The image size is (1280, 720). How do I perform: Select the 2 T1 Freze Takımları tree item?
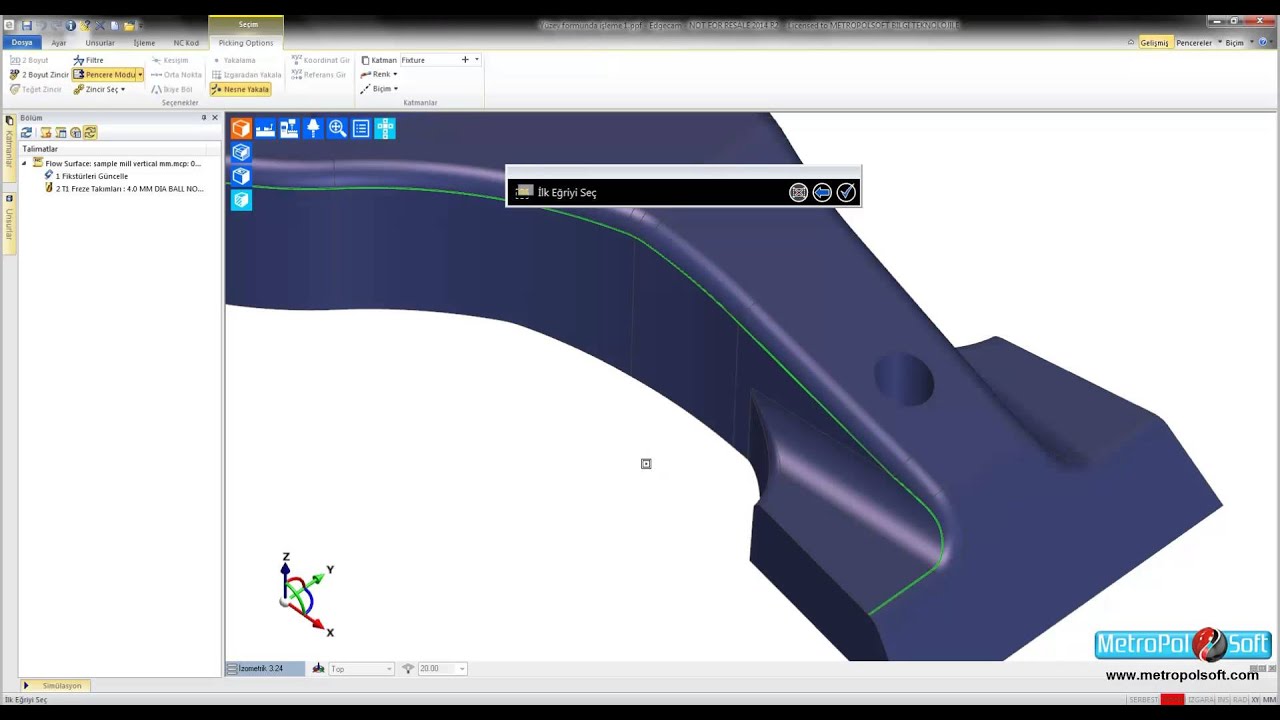[x=124, y=188]
